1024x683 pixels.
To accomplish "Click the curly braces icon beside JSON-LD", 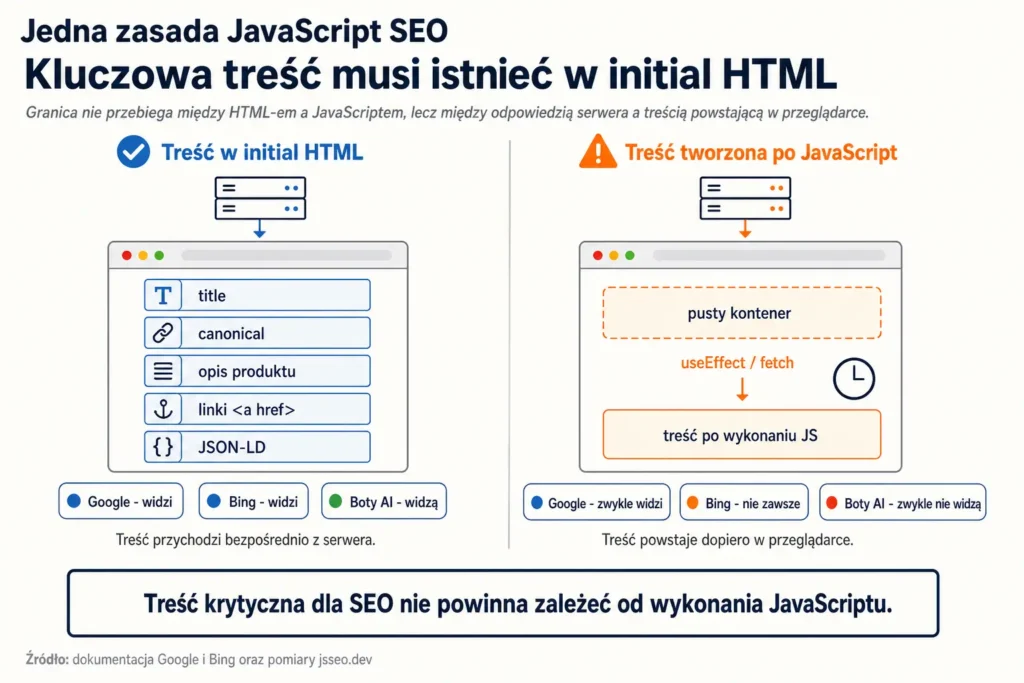I will tap(163, 447).
